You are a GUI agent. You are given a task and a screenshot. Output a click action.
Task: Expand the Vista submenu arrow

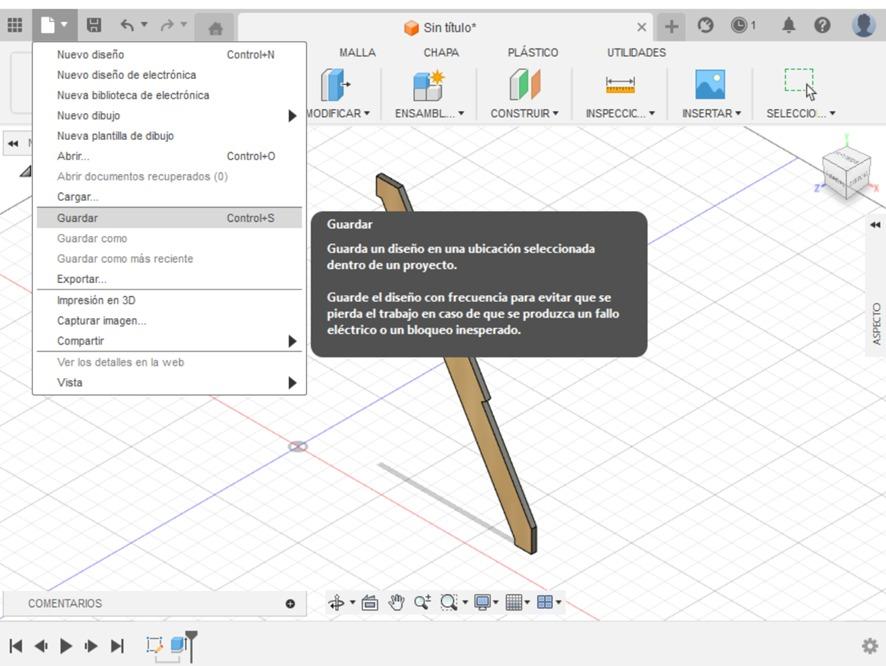coord(292,383)
